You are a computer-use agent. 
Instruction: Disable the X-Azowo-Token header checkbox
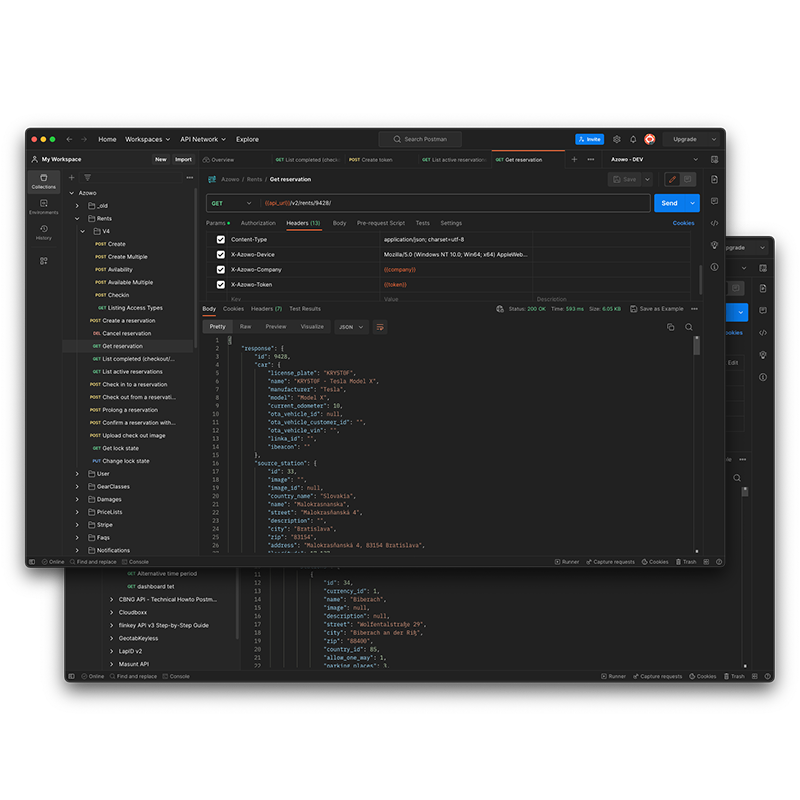pos(221,285)
